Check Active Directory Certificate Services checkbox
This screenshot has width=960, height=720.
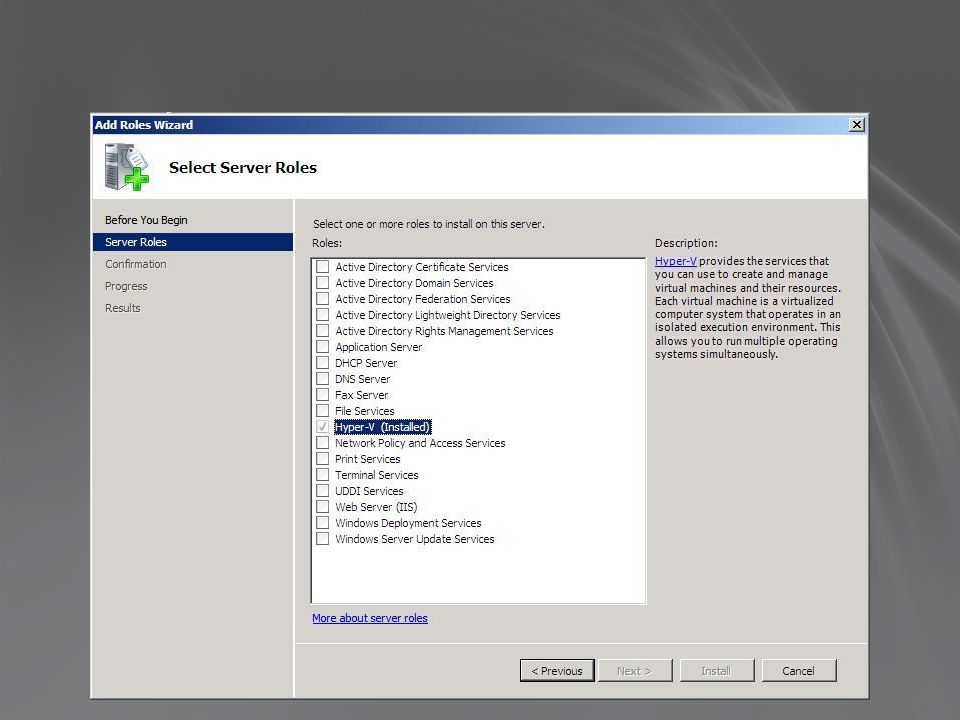[x=323, y=267]
